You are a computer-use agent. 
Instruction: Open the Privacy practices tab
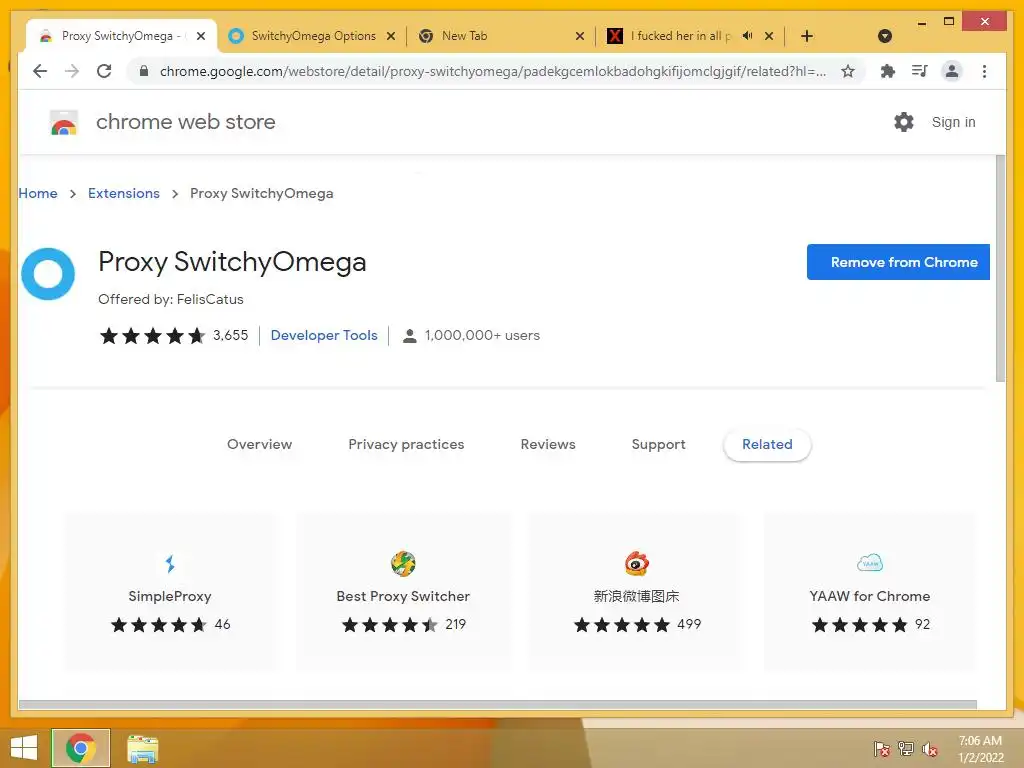tap(406, 444)
